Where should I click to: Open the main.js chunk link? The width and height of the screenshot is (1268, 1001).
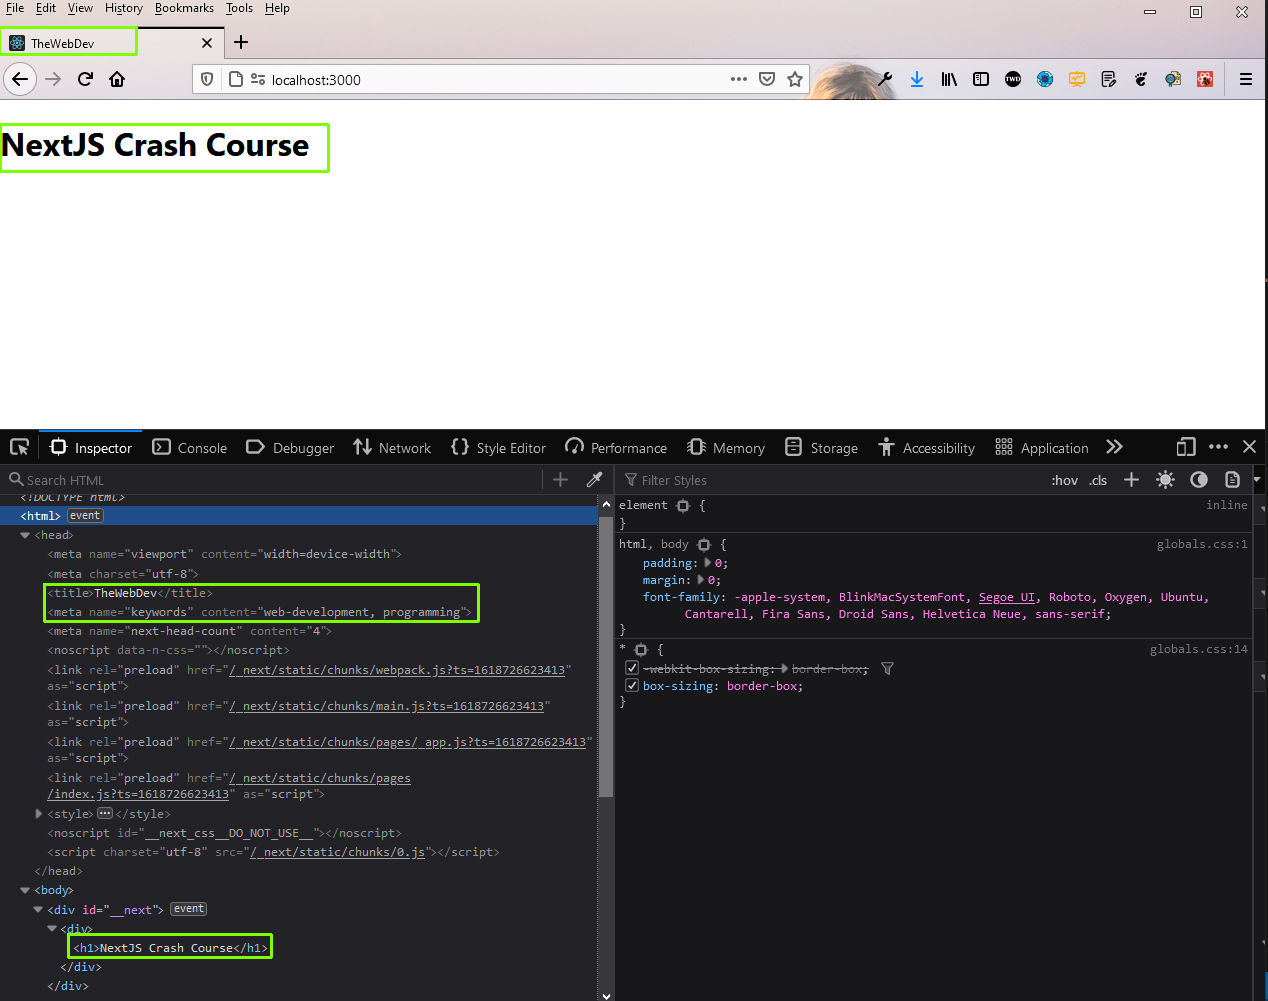tap(387, 706)
